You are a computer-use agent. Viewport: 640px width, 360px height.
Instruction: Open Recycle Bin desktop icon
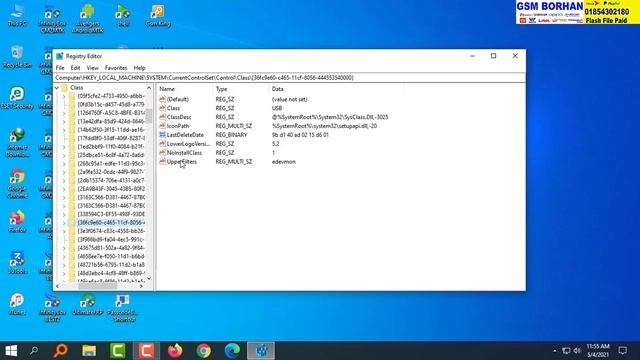pyautogui.click(x=17, y=57)
